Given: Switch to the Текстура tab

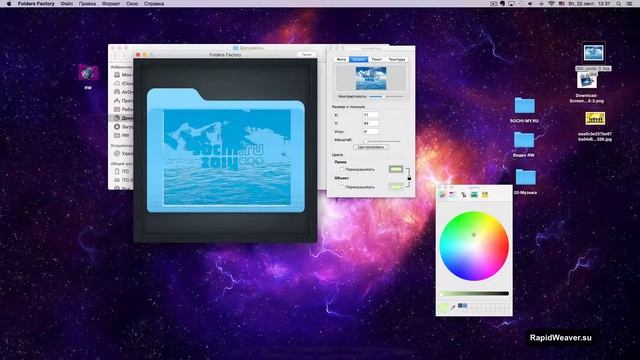Looking at the screenshot, I should pos(396,60).
